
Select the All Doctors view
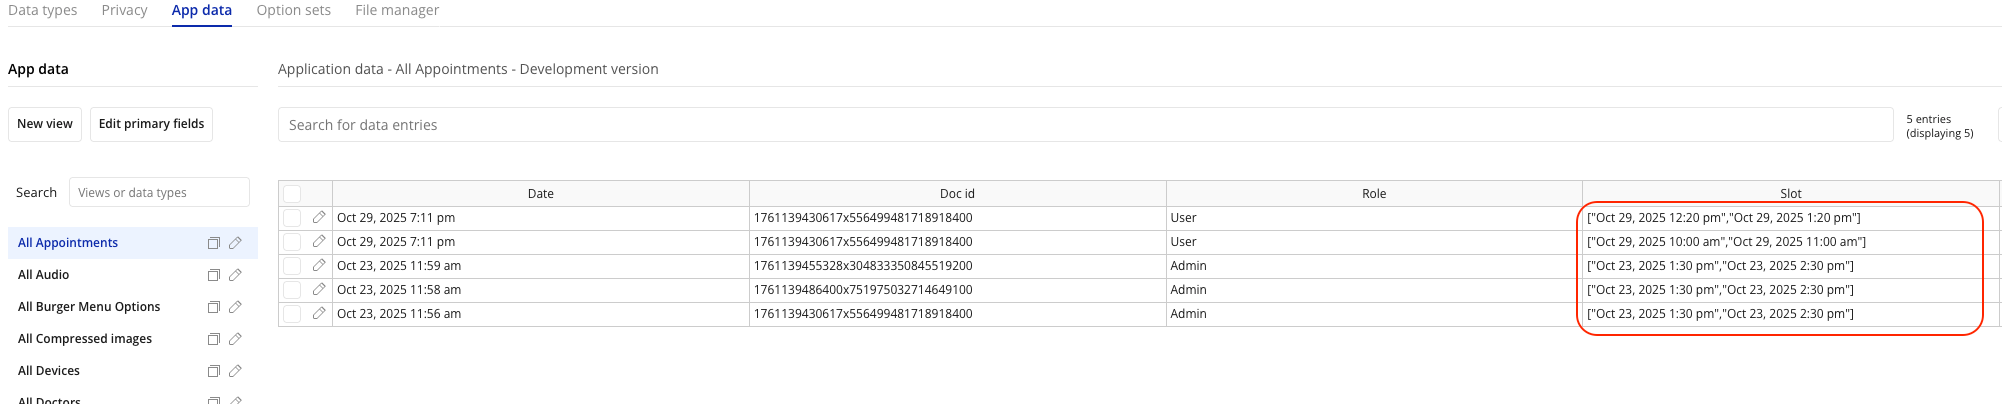pyautogui.click(x=49, y=399)
